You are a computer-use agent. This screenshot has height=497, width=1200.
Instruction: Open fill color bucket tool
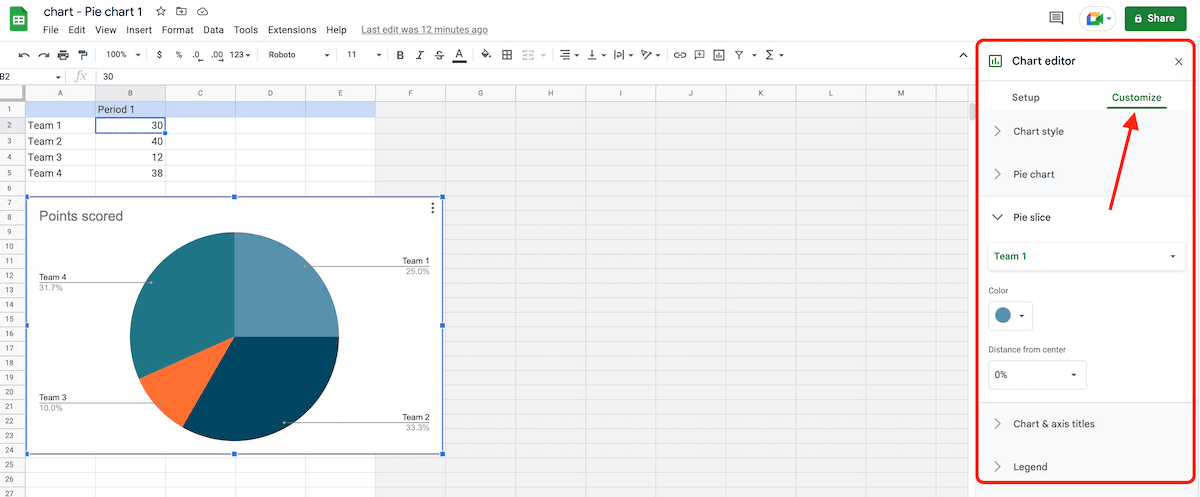[487, 55]
